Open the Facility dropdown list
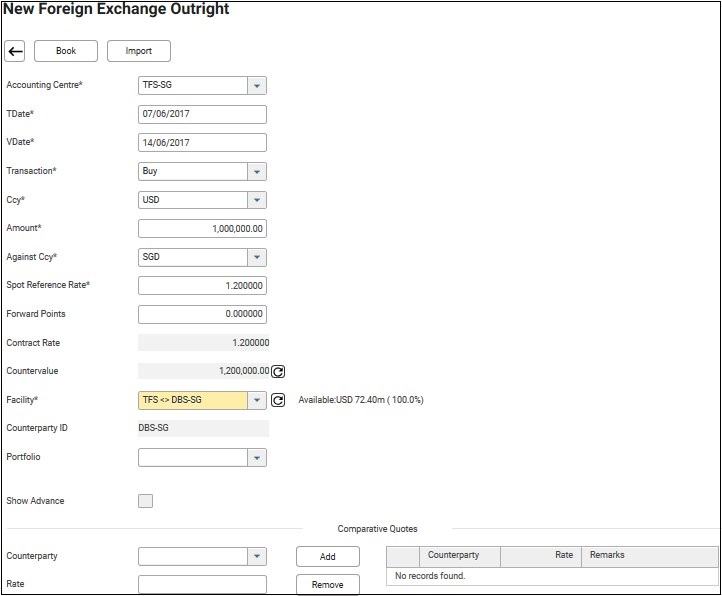 click(257, 400)
